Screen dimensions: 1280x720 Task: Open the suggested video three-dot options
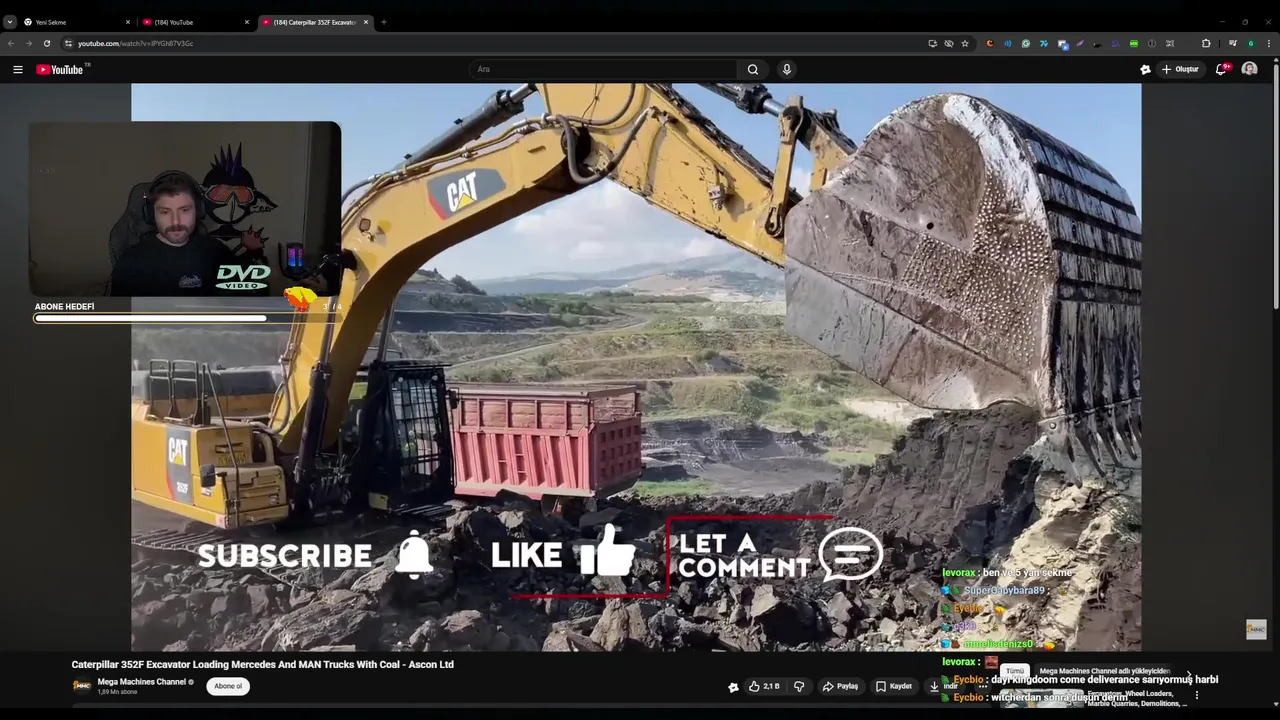1197,695
